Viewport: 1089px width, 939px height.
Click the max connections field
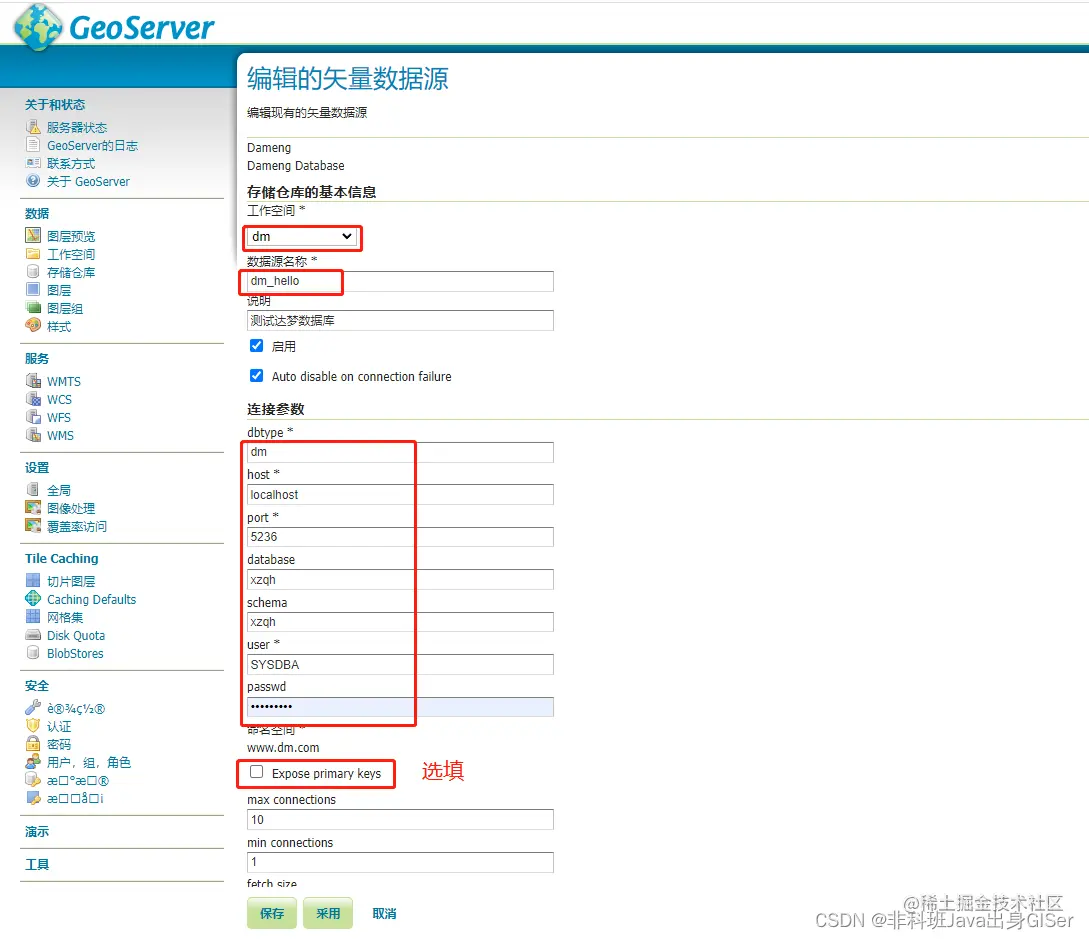coord(400,820)
